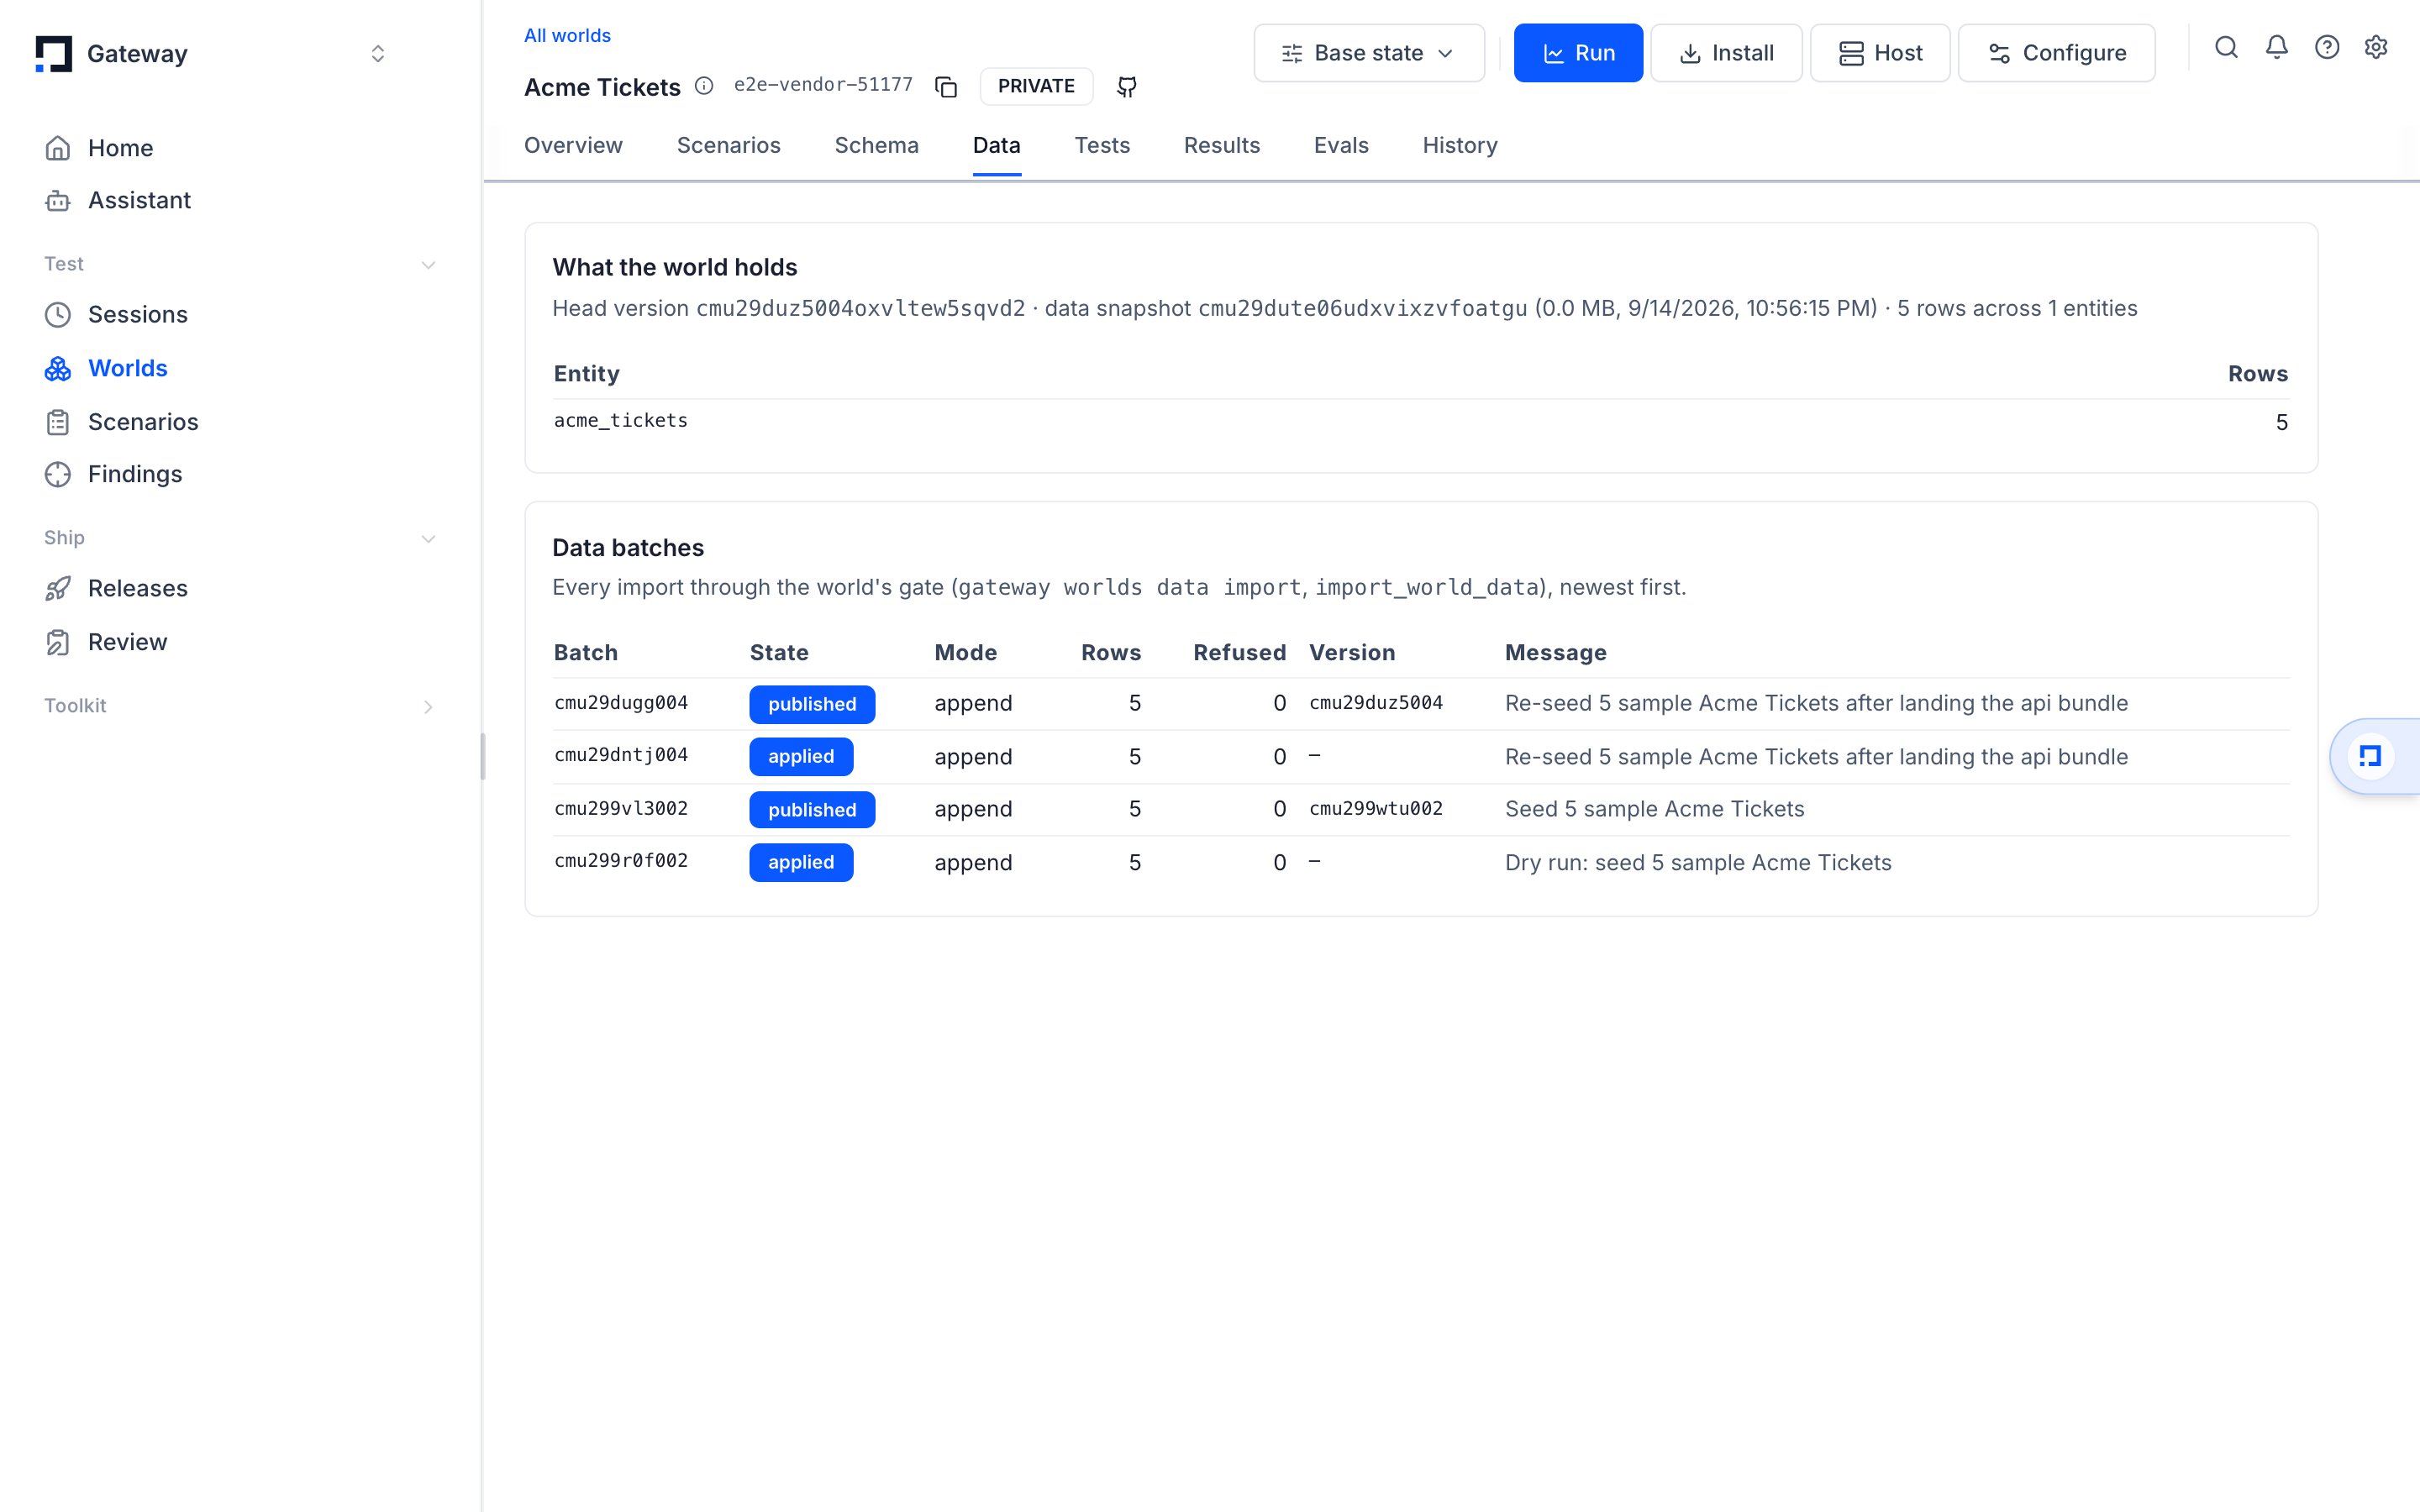Viewport: 2420px width, 1512px height.
Task: Select Worlds in the sidebar
Action: [x=106, y=368]
